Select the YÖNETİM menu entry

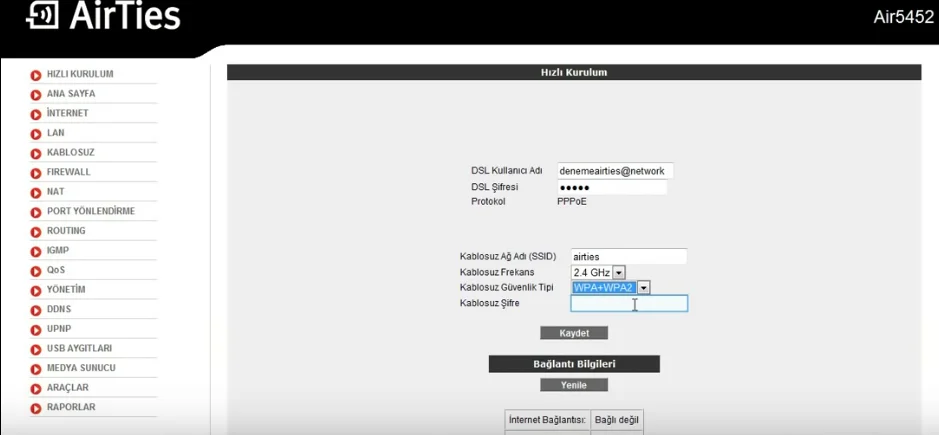coord(66,290)
